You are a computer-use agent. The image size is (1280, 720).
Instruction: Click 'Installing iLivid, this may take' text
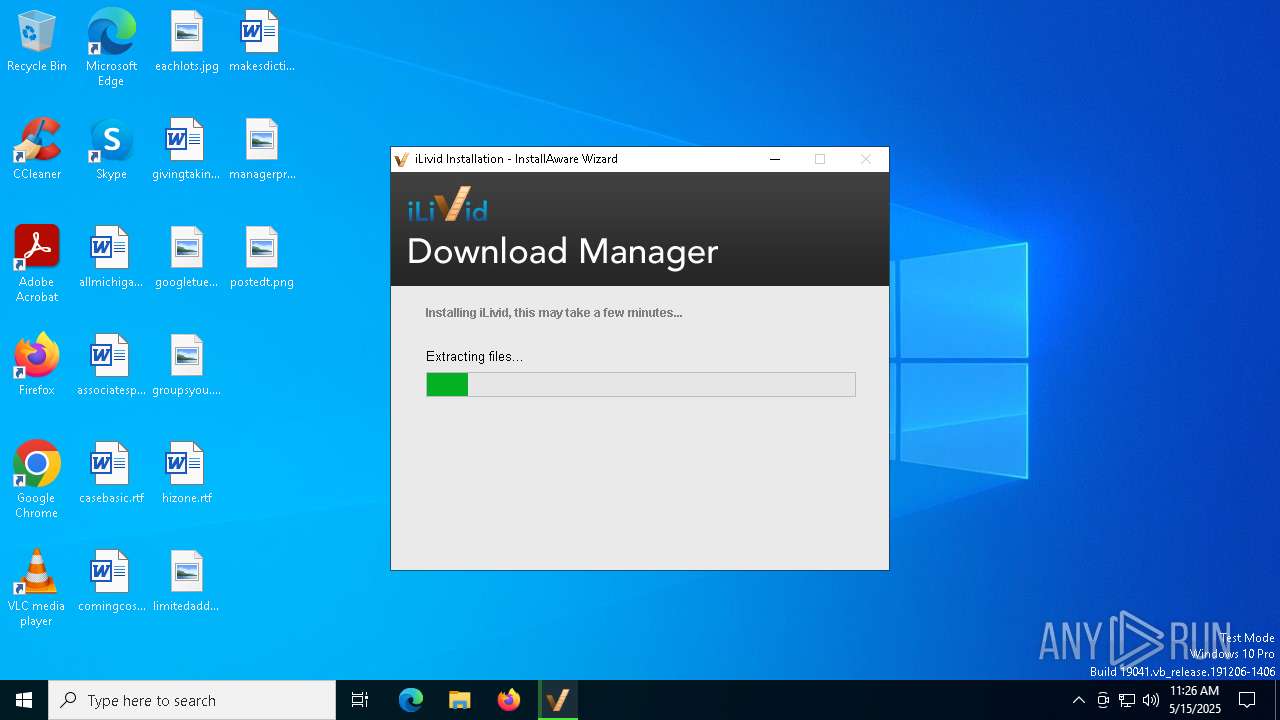coord(554,313)
